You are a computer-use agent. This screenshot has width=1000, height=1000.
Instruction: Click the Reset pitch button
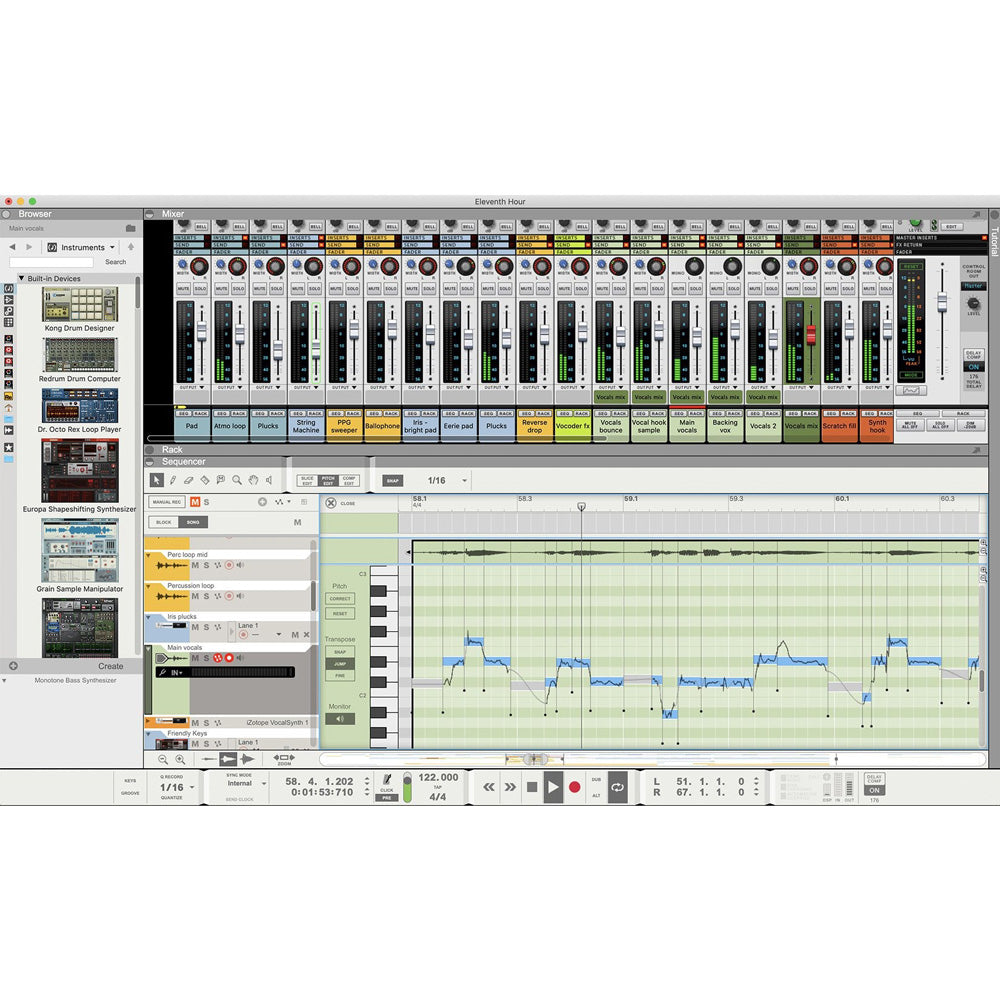(x=340, y=614)
